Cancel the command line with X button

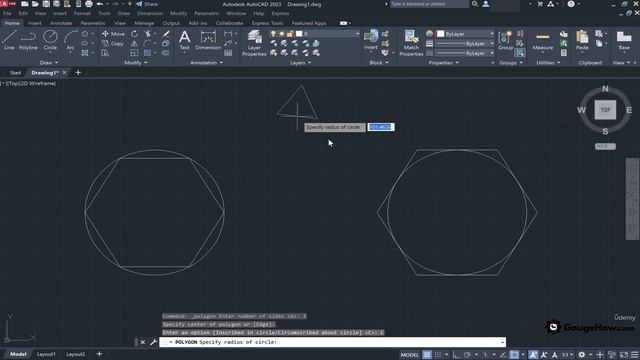click(143, 342)
